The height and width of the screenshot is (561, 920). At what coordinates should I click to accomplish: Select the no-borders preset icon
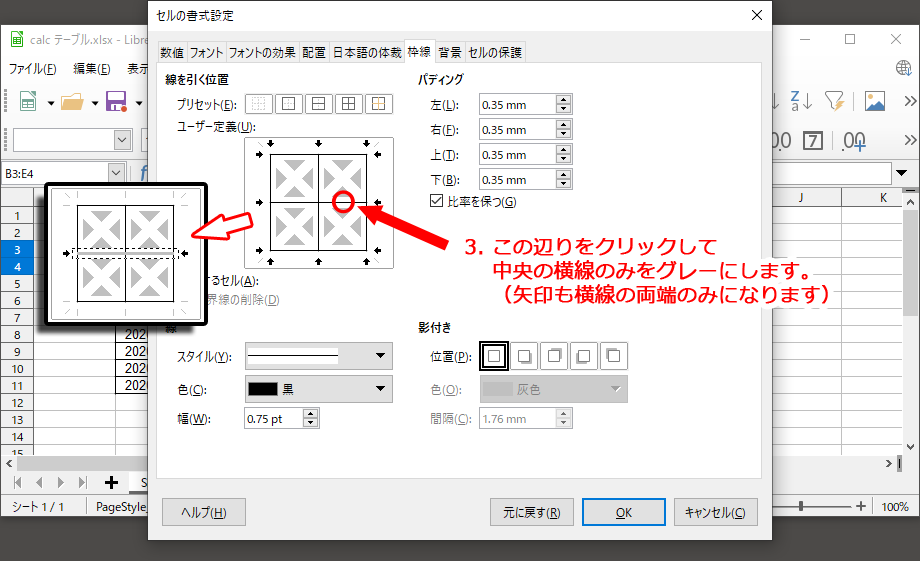(x=259, y=104)
